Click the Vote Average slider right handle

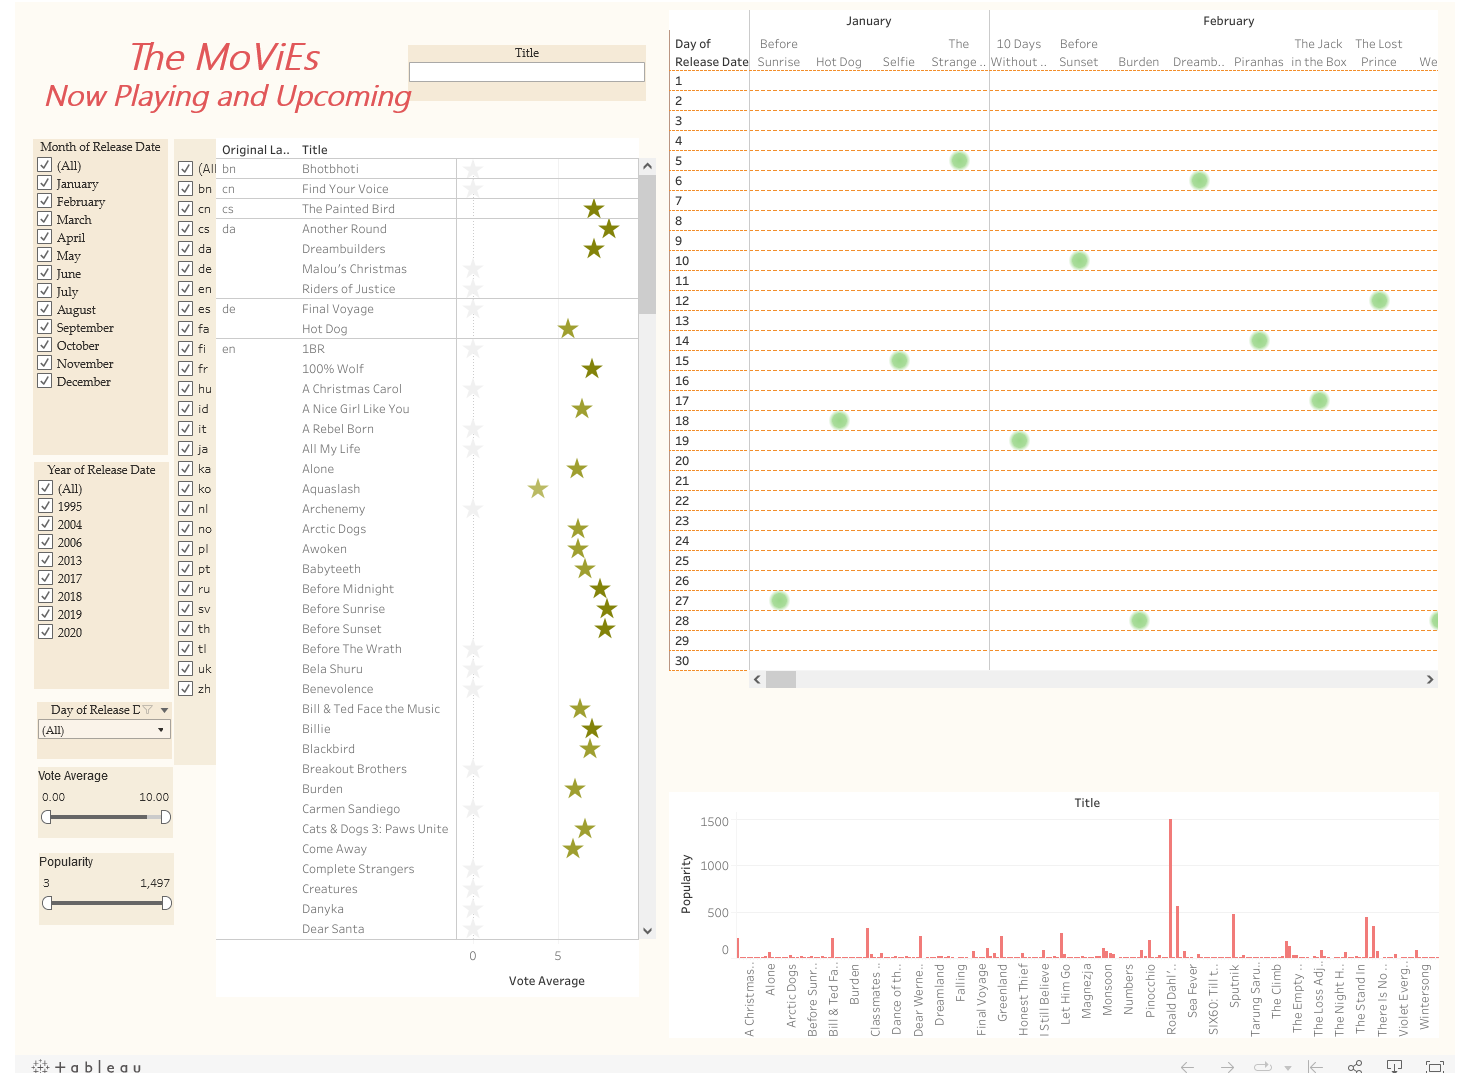(x=165, y=817)
